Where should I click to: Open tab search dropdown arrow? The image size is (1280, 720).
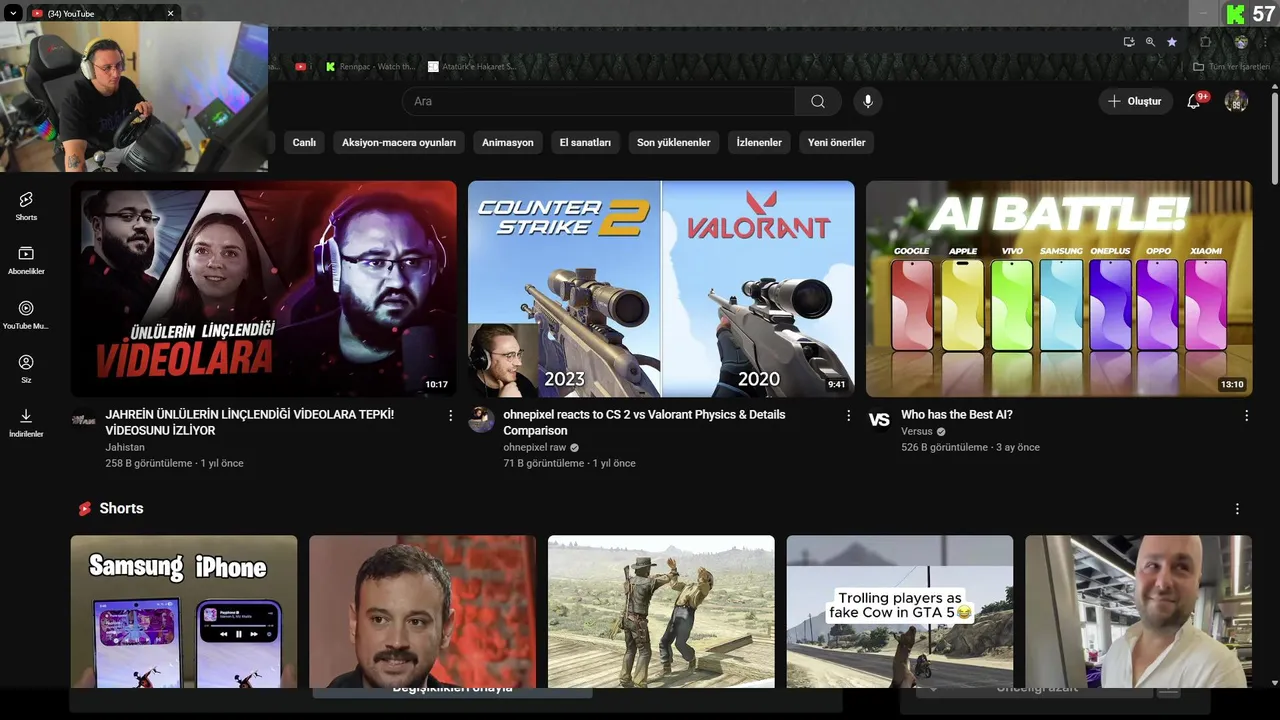click(13, 13)
